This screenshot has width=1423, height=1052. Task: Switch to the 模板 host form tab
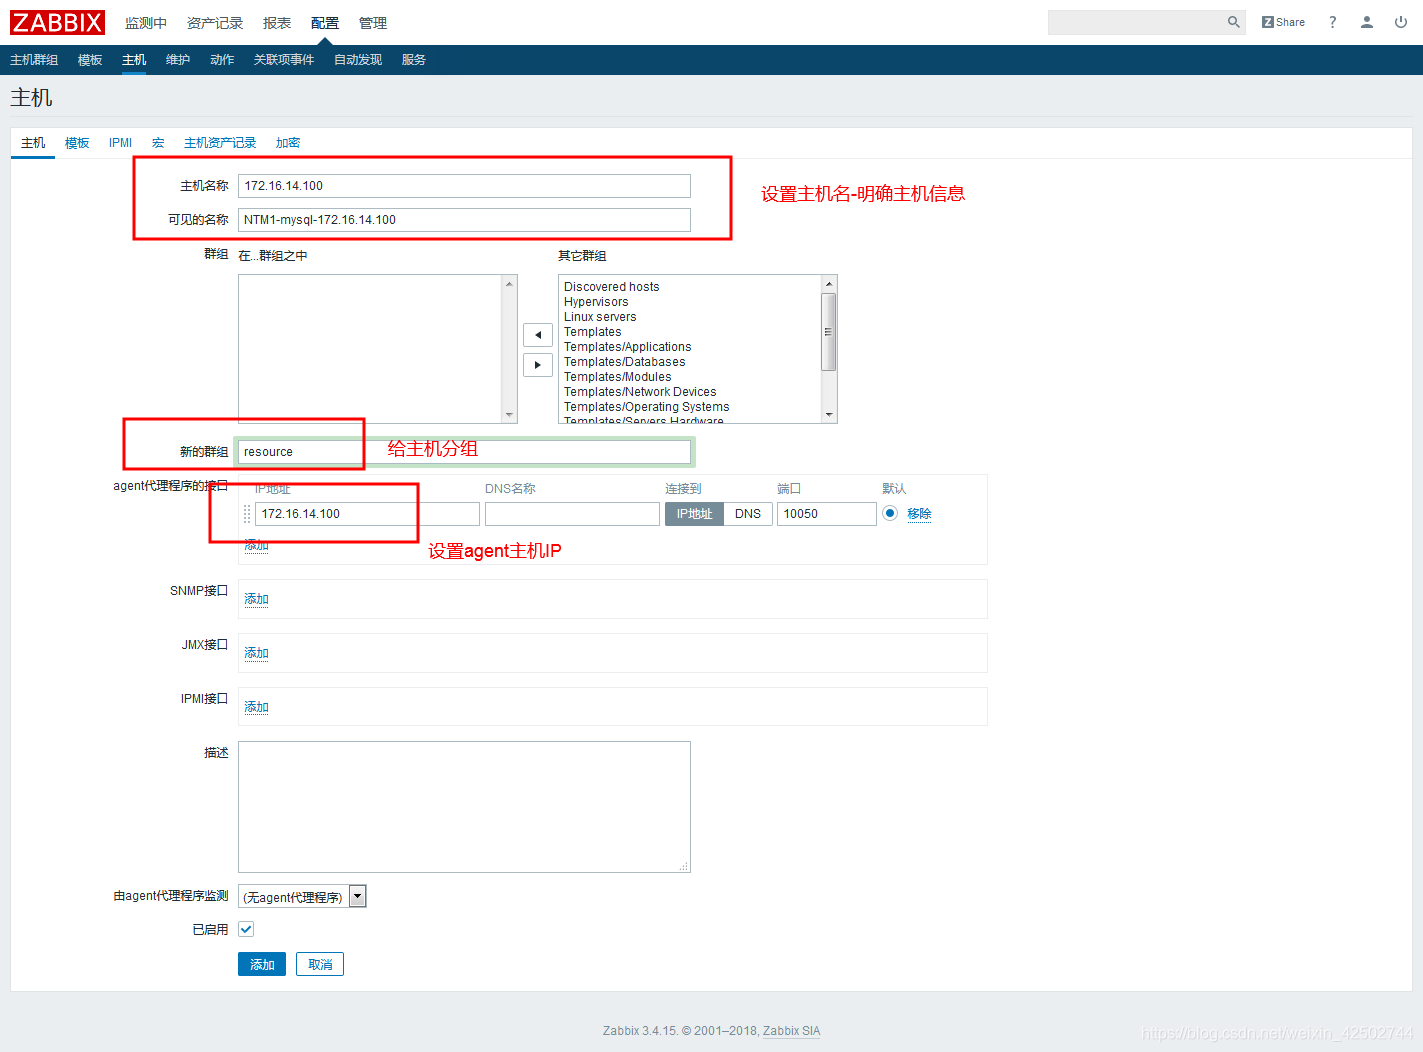point(77,143)
